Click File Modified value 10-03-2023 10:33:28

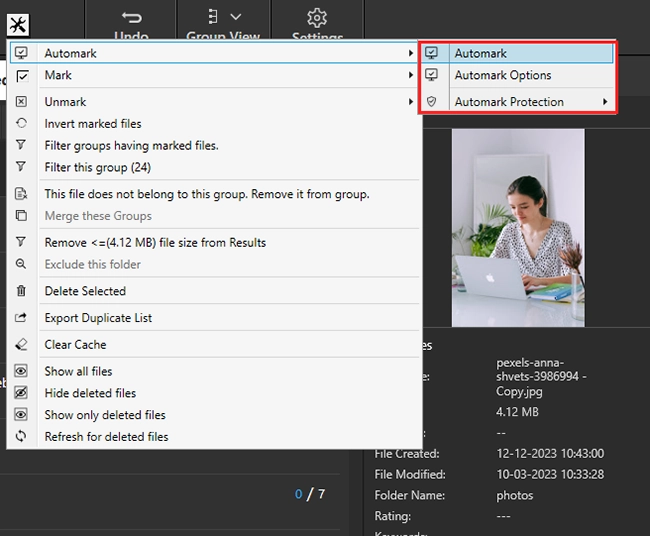tap(550, 474)
